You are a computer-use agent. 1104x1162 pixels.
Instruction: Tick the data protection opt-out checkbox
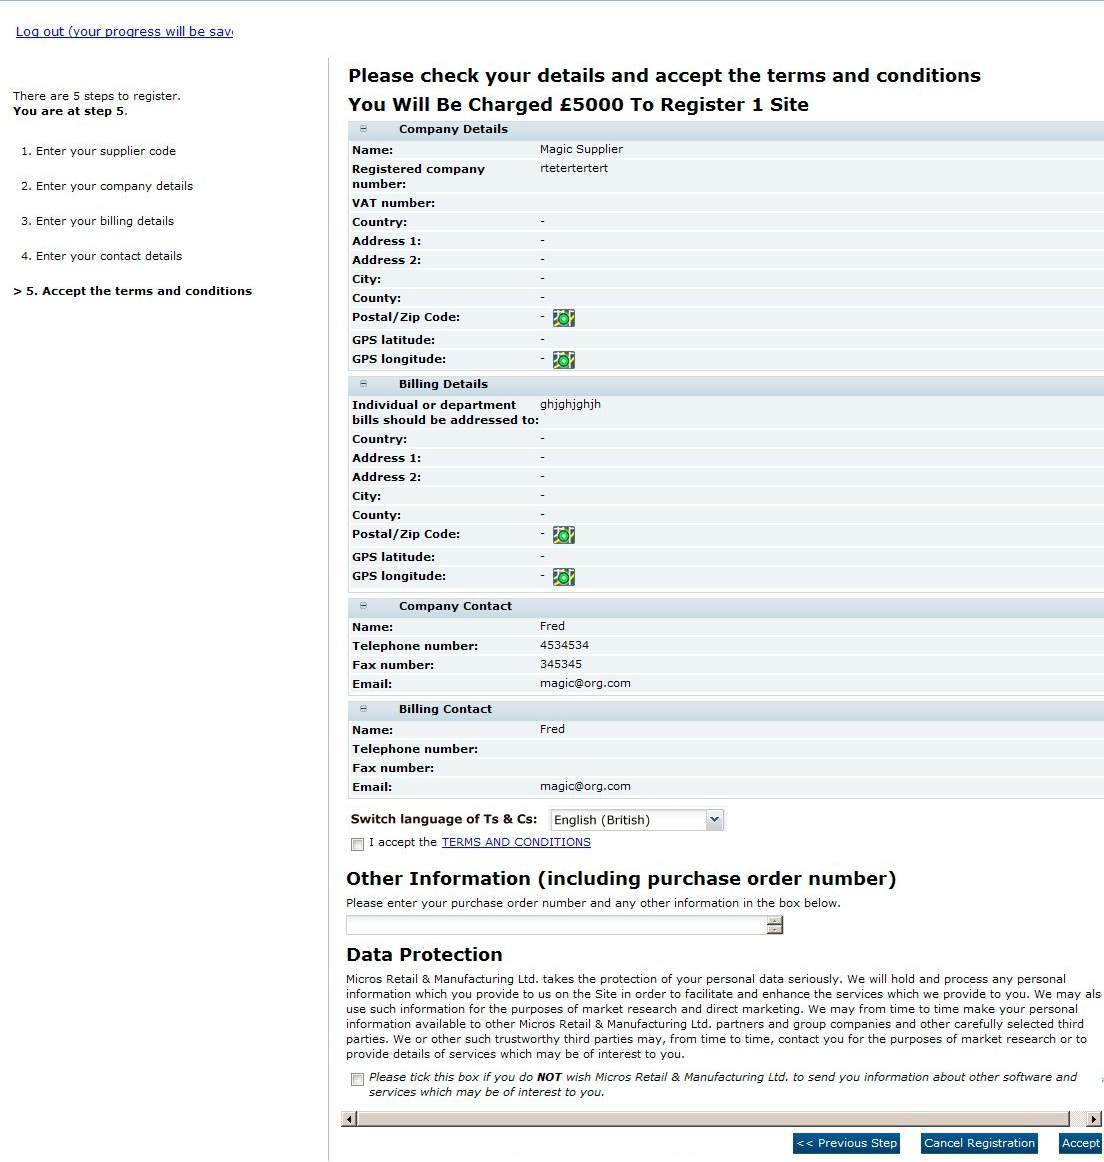(x=357, y=1079)
